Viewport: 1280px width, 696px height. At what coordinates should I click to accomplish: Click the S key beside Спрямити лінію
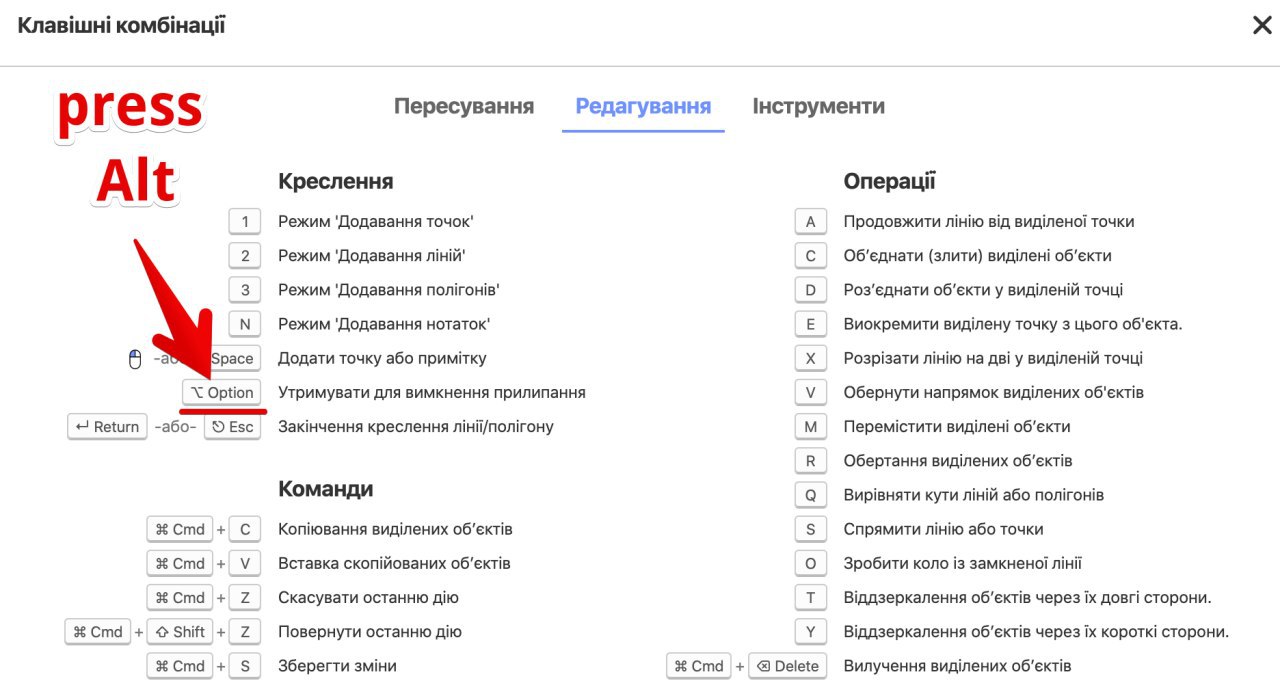811,529
